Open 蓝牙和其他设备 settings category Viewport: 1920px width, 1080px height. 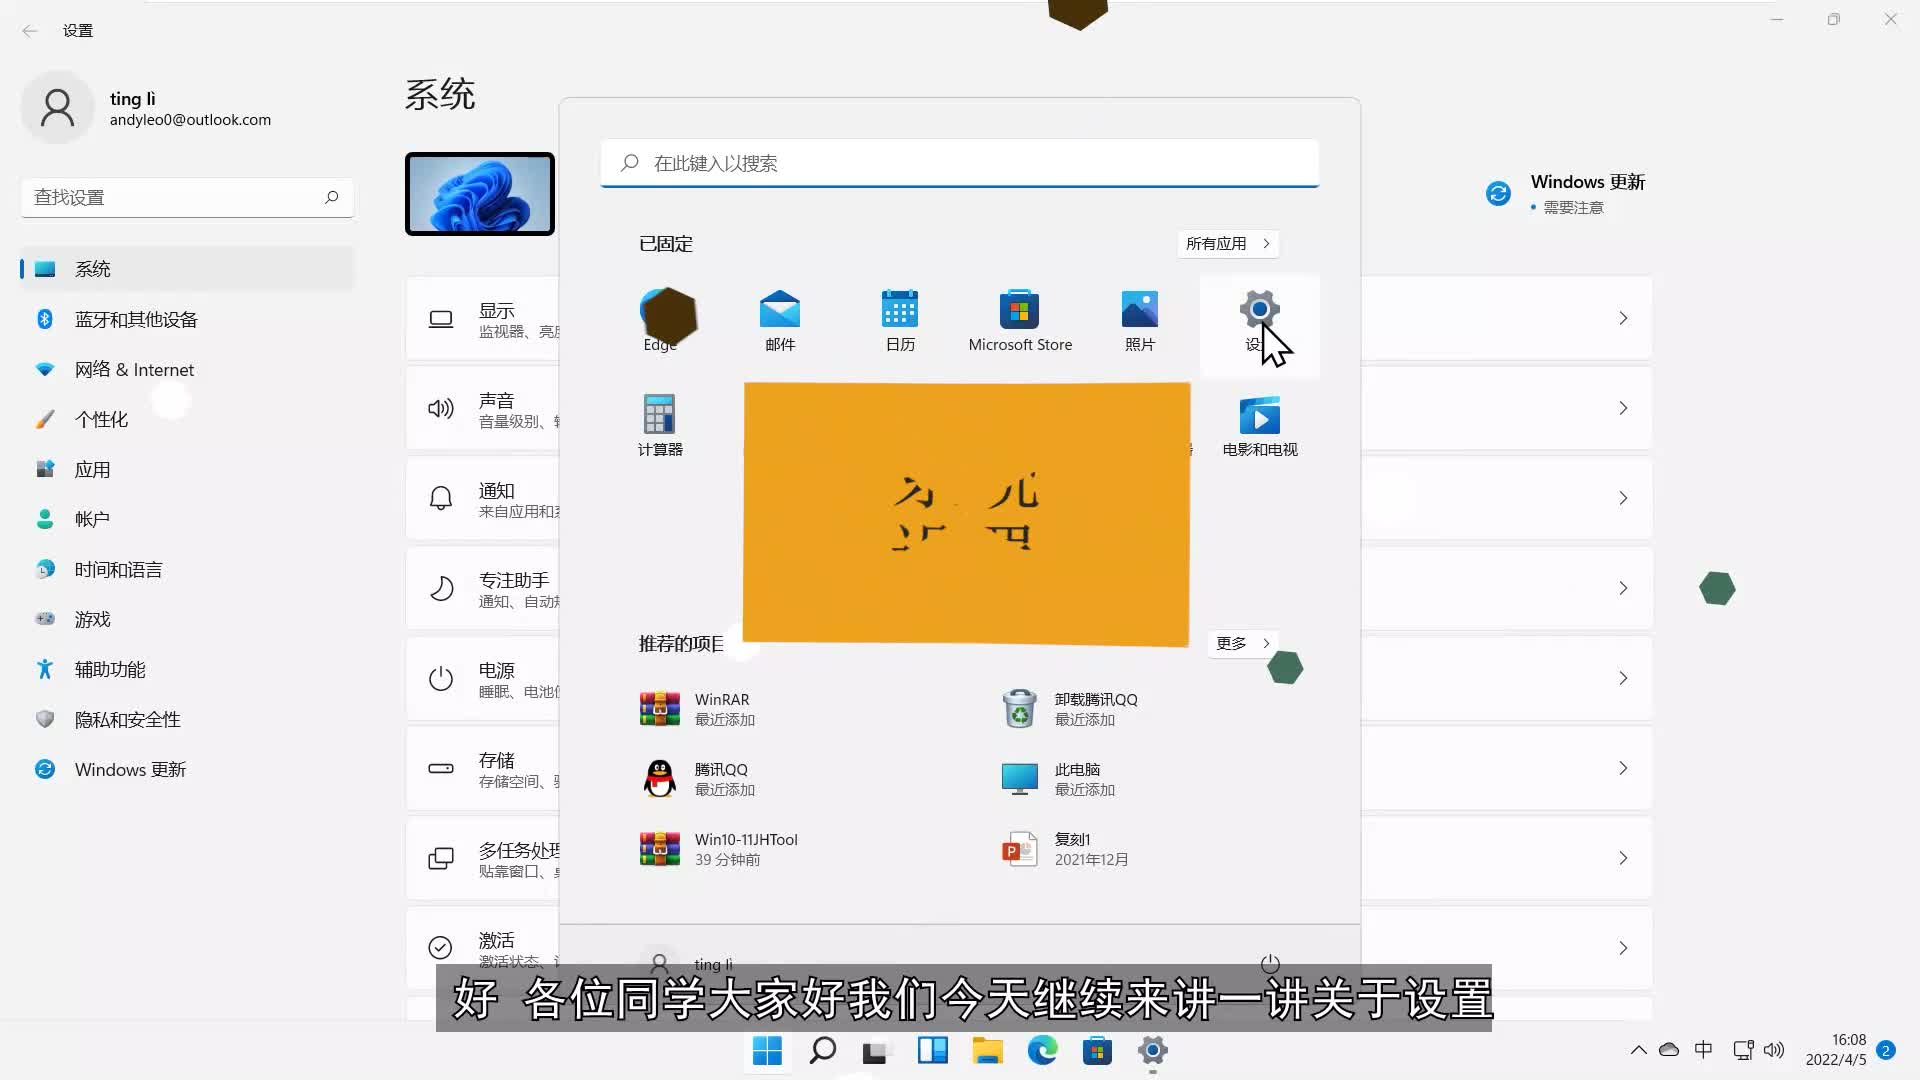click(x=187, y=319)
